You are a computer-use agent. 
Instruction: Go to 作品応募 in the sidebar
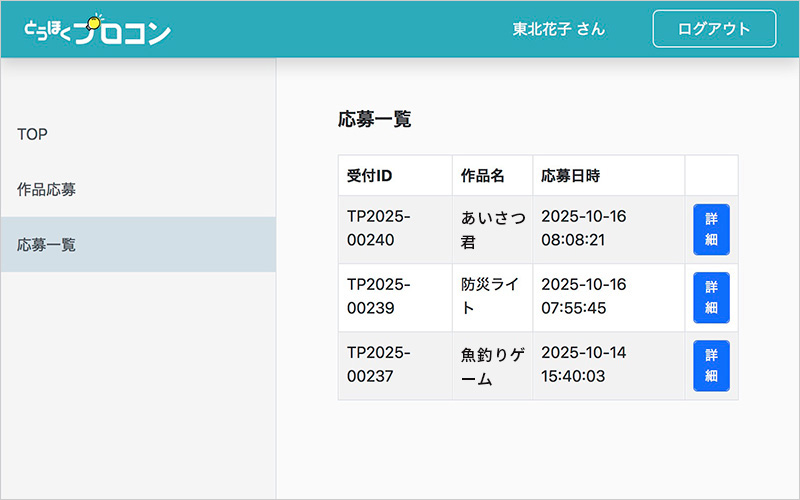click(x=46, y=189)
